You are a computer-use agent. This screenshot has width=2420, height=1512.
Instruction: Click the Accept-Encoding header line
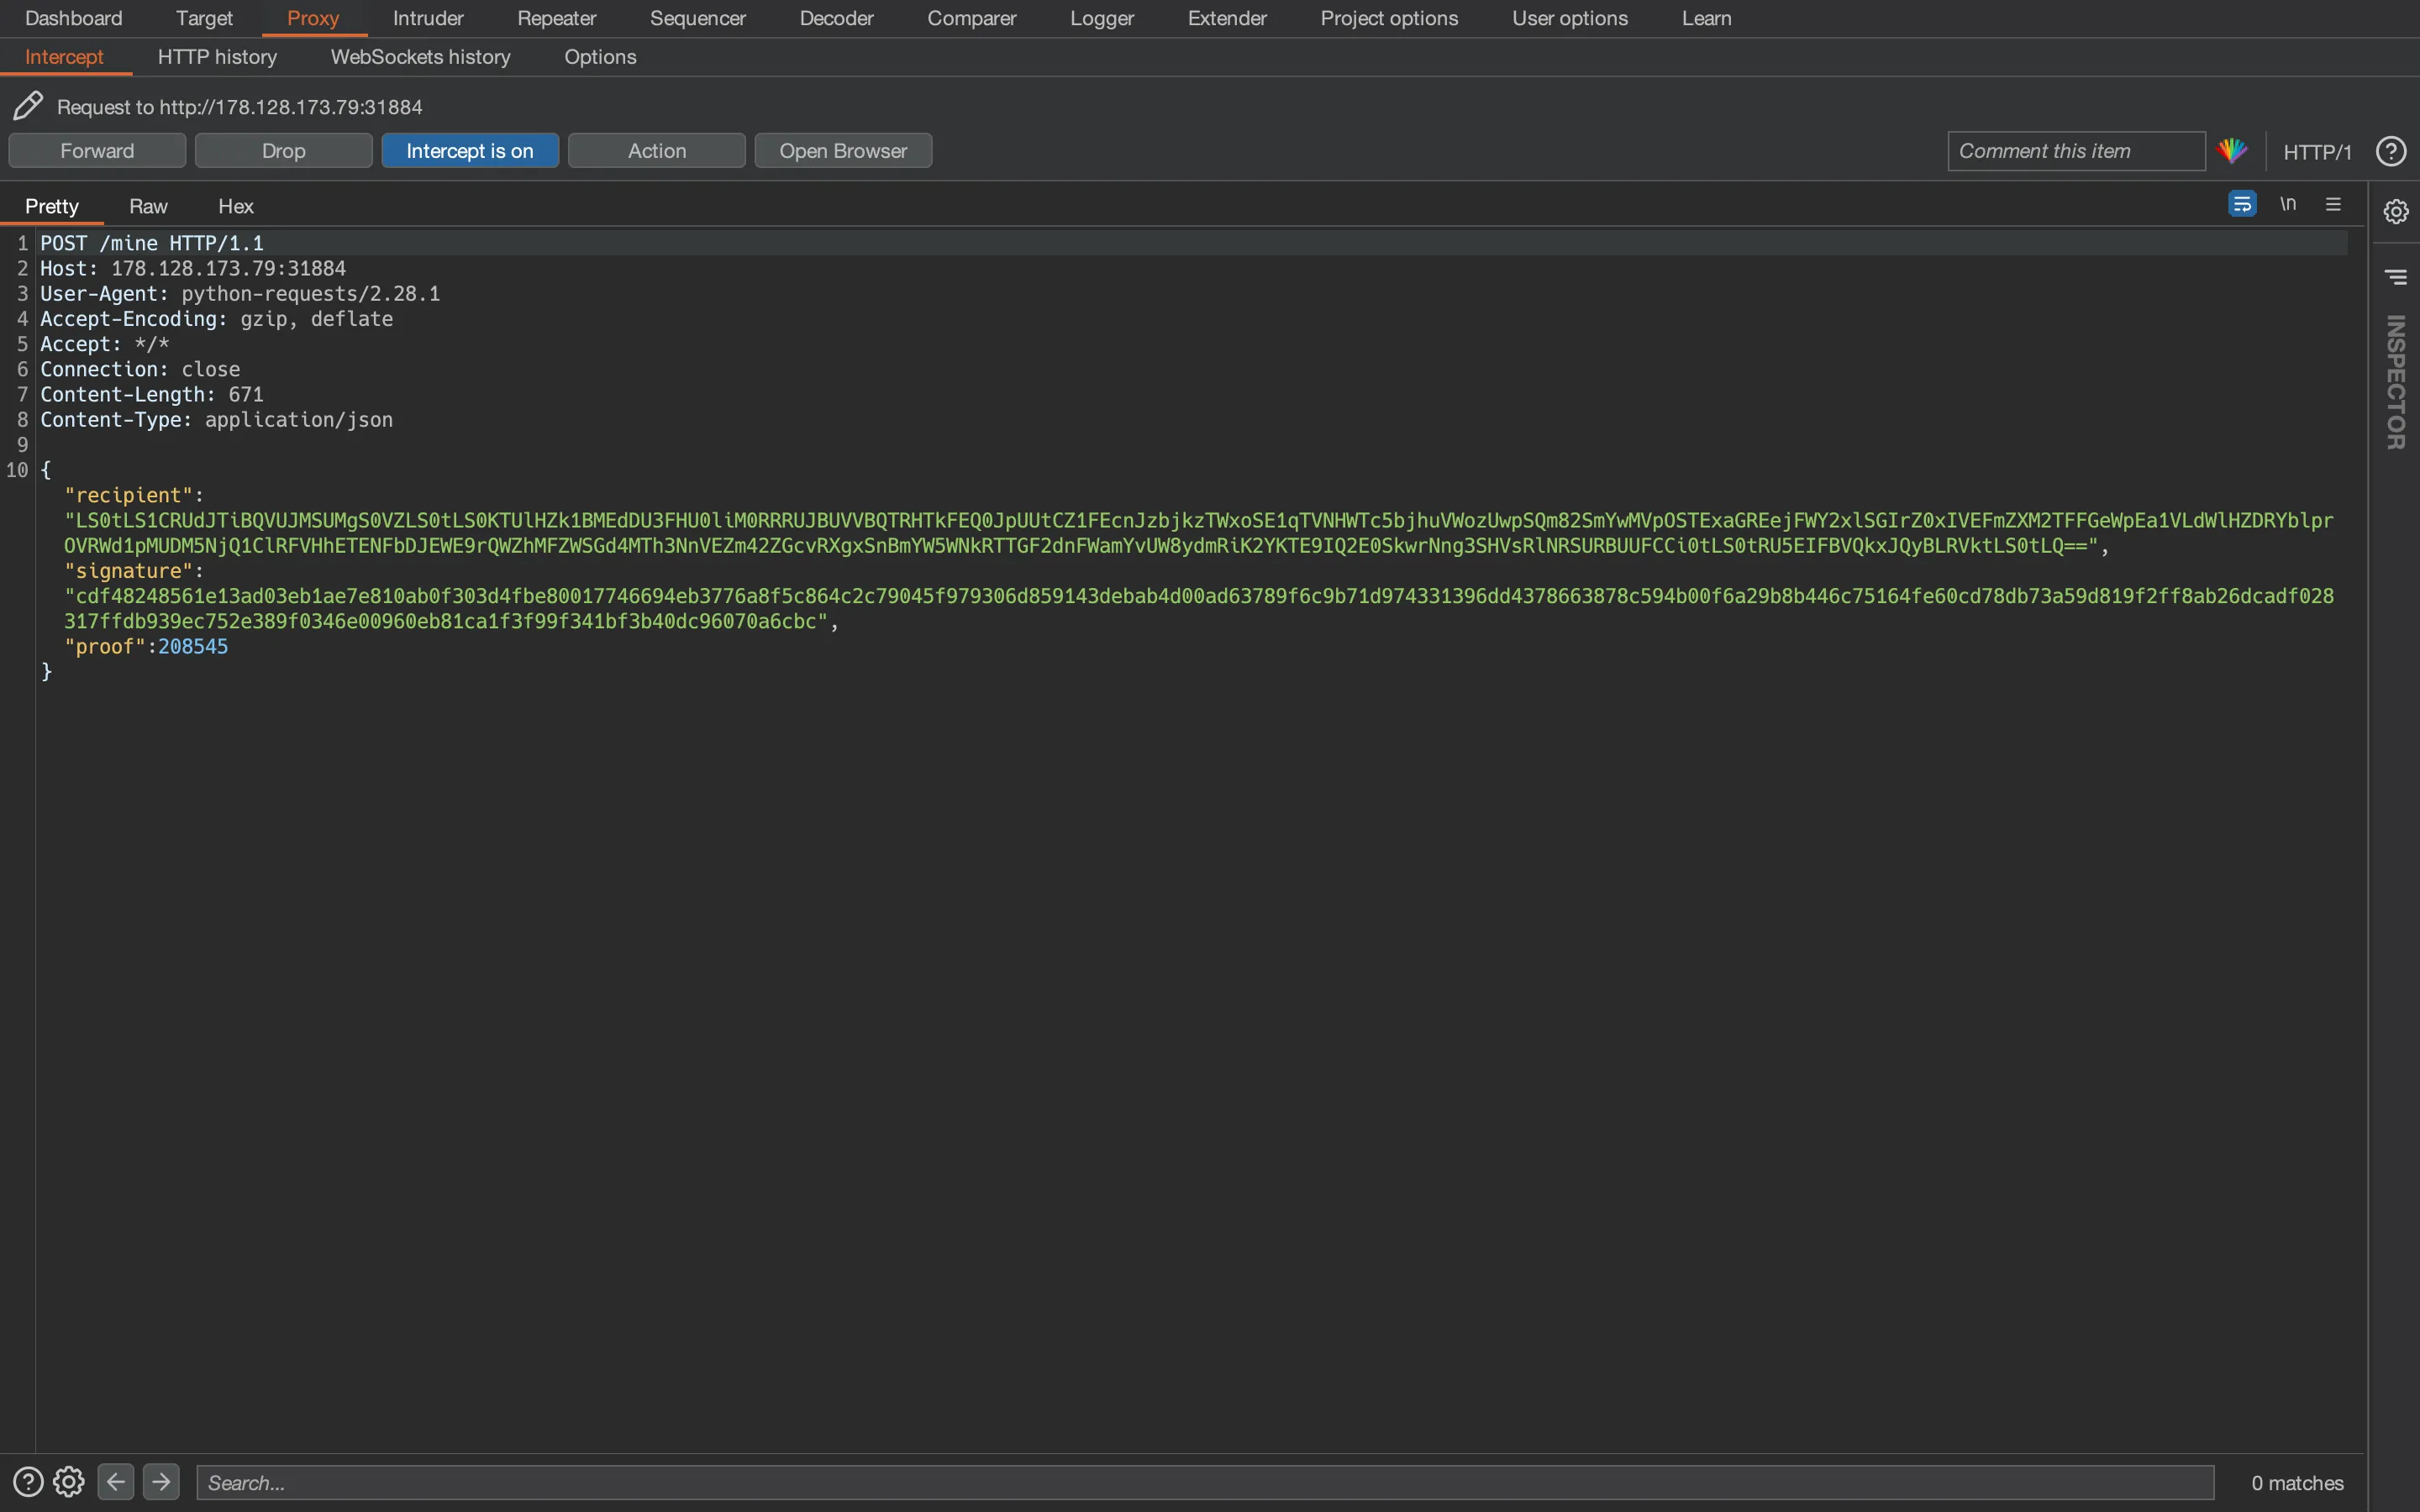click(216, 318)
